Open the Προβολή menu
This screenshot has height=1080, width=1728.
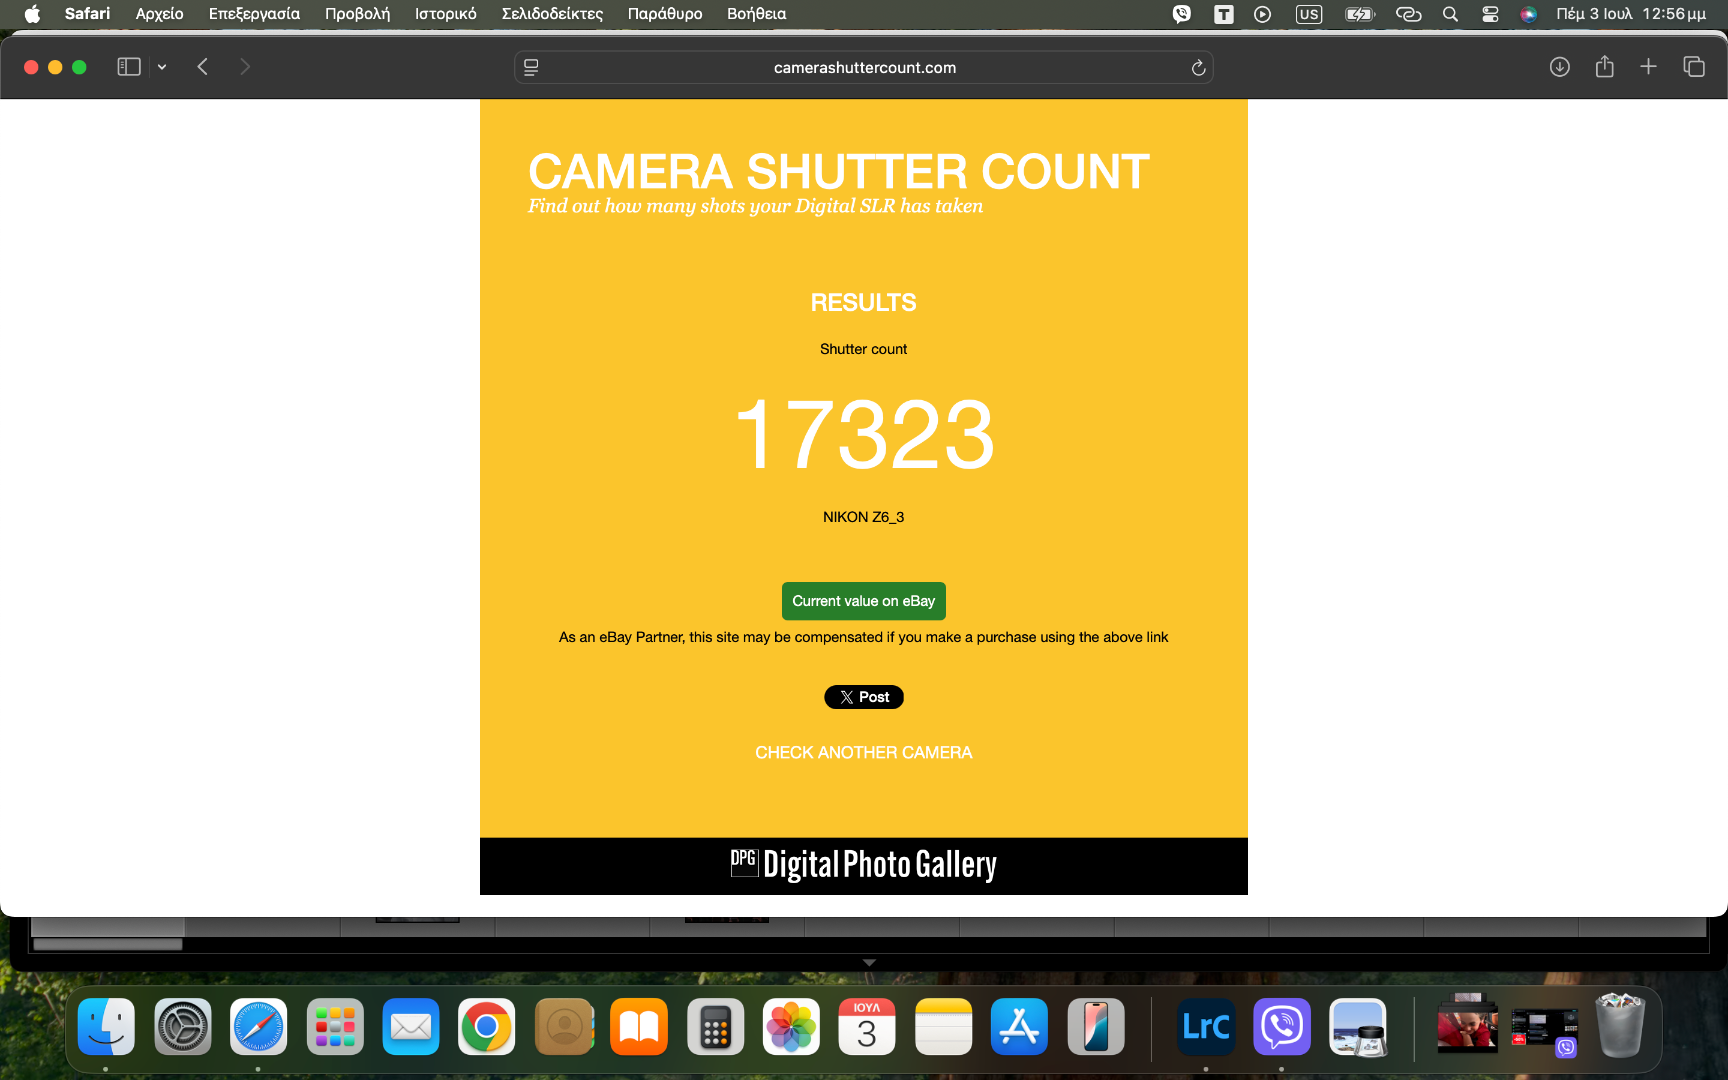click(358, 14)
